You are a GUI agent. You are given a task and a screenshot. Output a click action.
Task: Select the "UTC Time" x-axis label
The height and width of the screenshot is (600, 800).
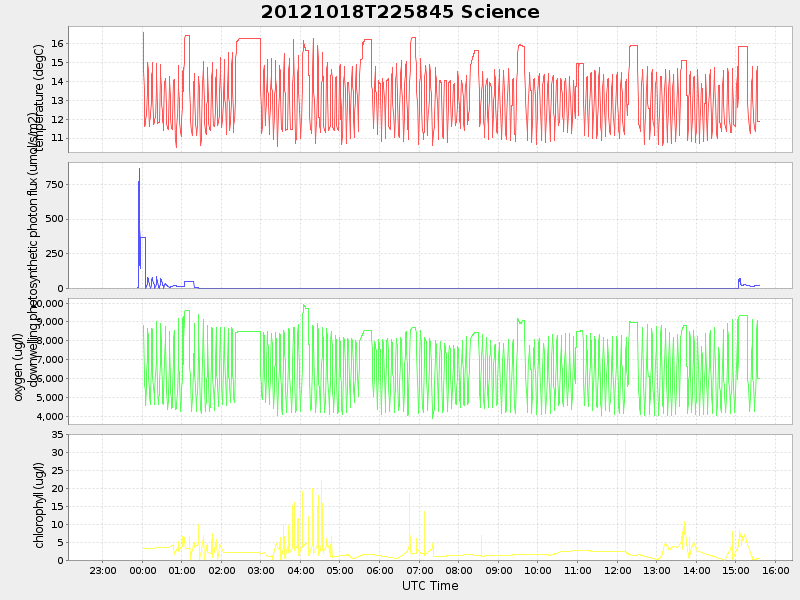point(430,586)
